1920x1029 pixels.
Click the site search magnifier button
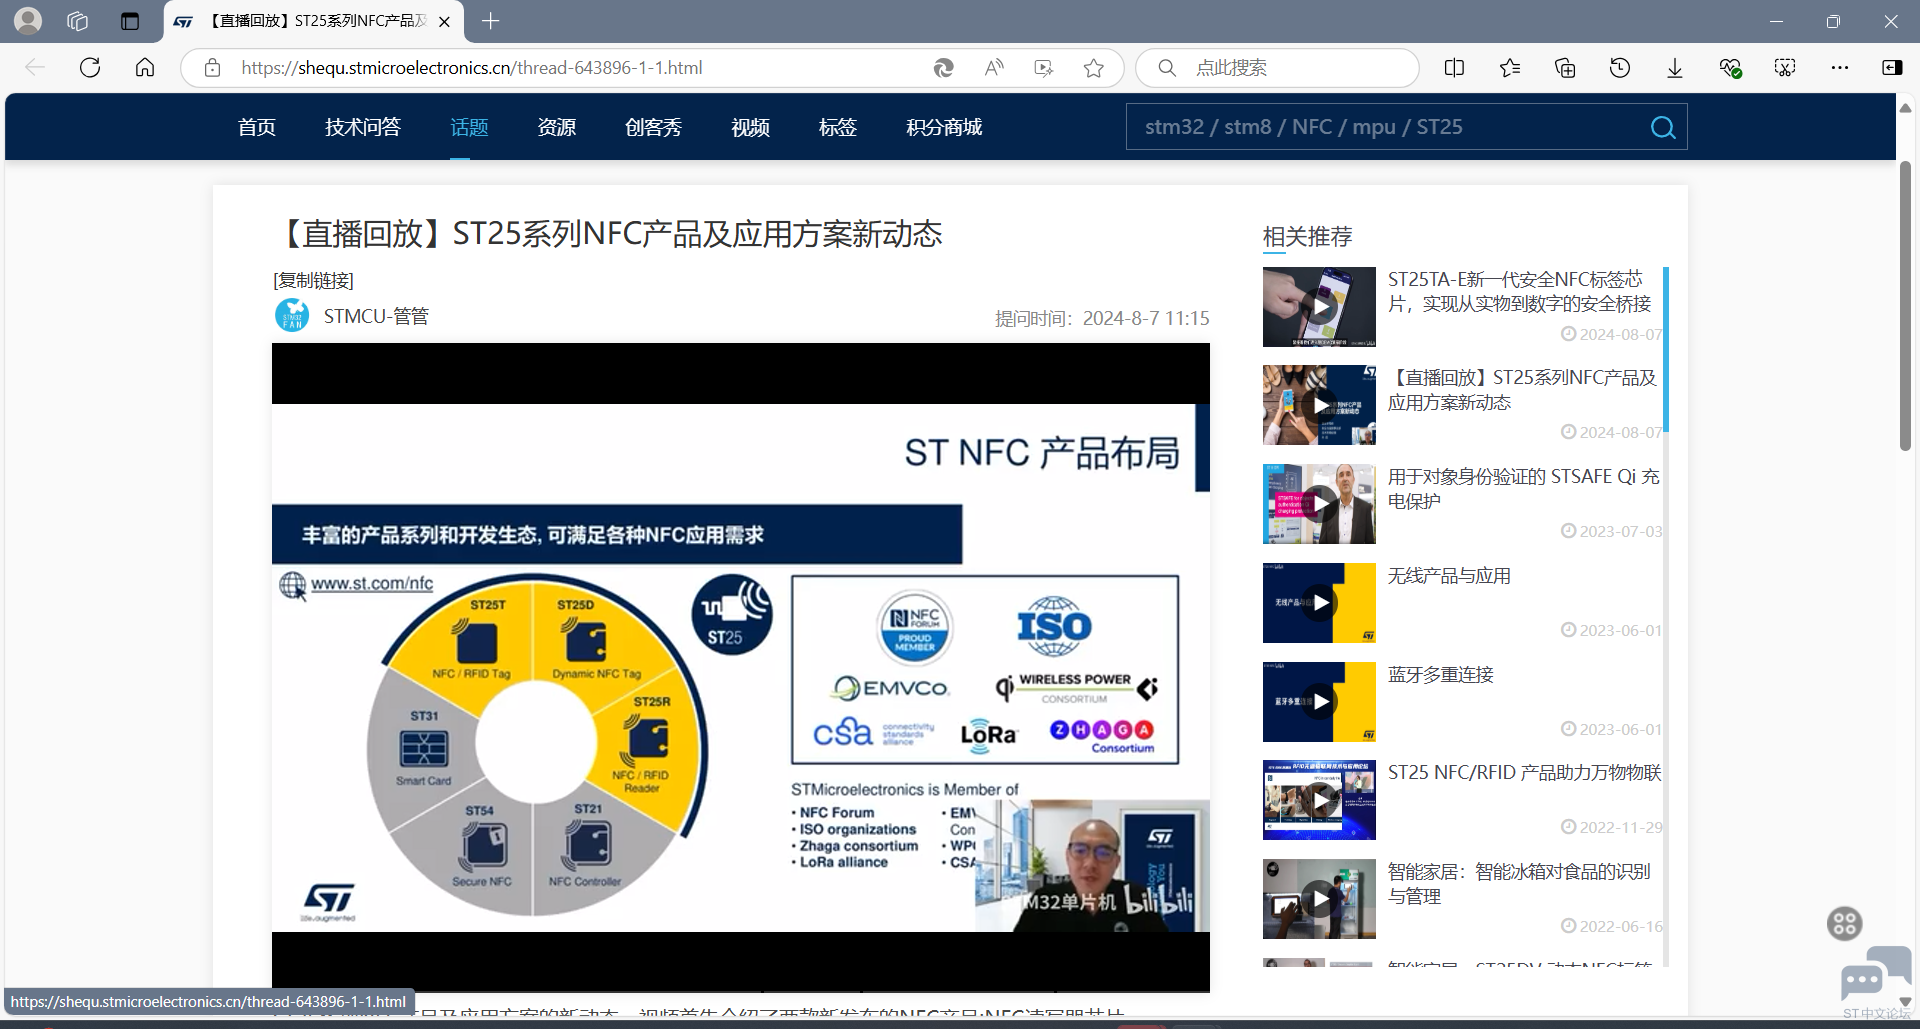coord(1663,127)
